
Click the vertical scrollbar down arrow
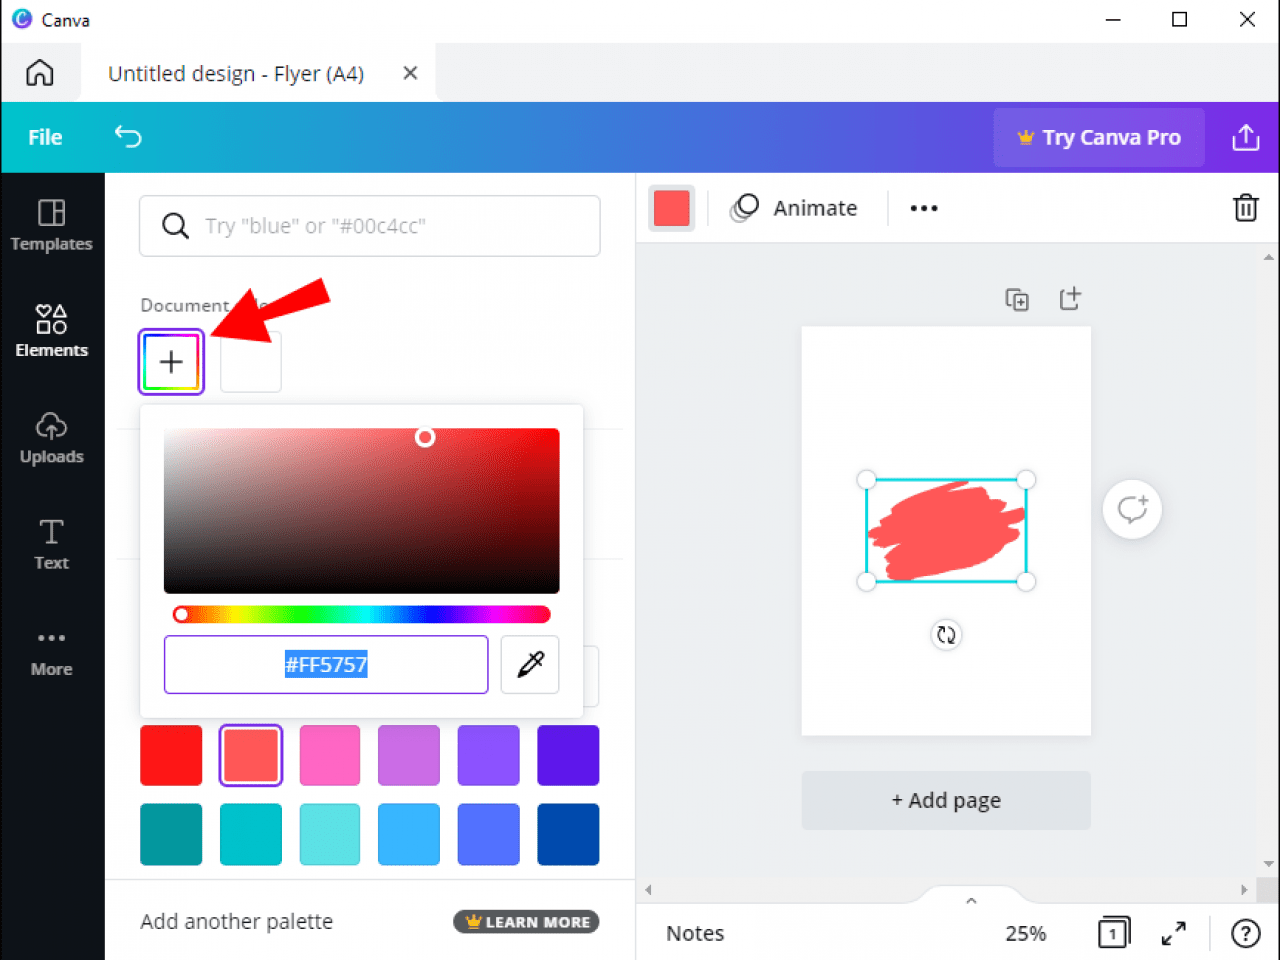pos(1269,864)
